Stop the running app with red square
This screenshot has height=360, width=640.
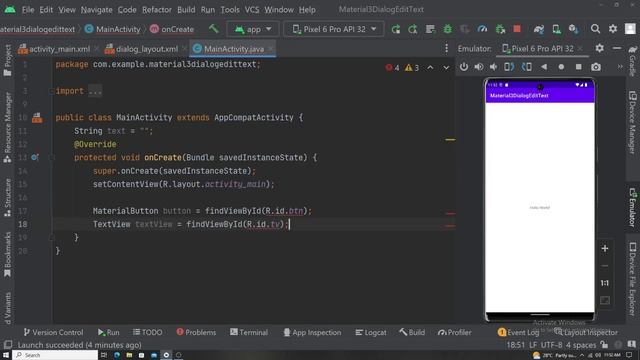click(x=517, y=29)
